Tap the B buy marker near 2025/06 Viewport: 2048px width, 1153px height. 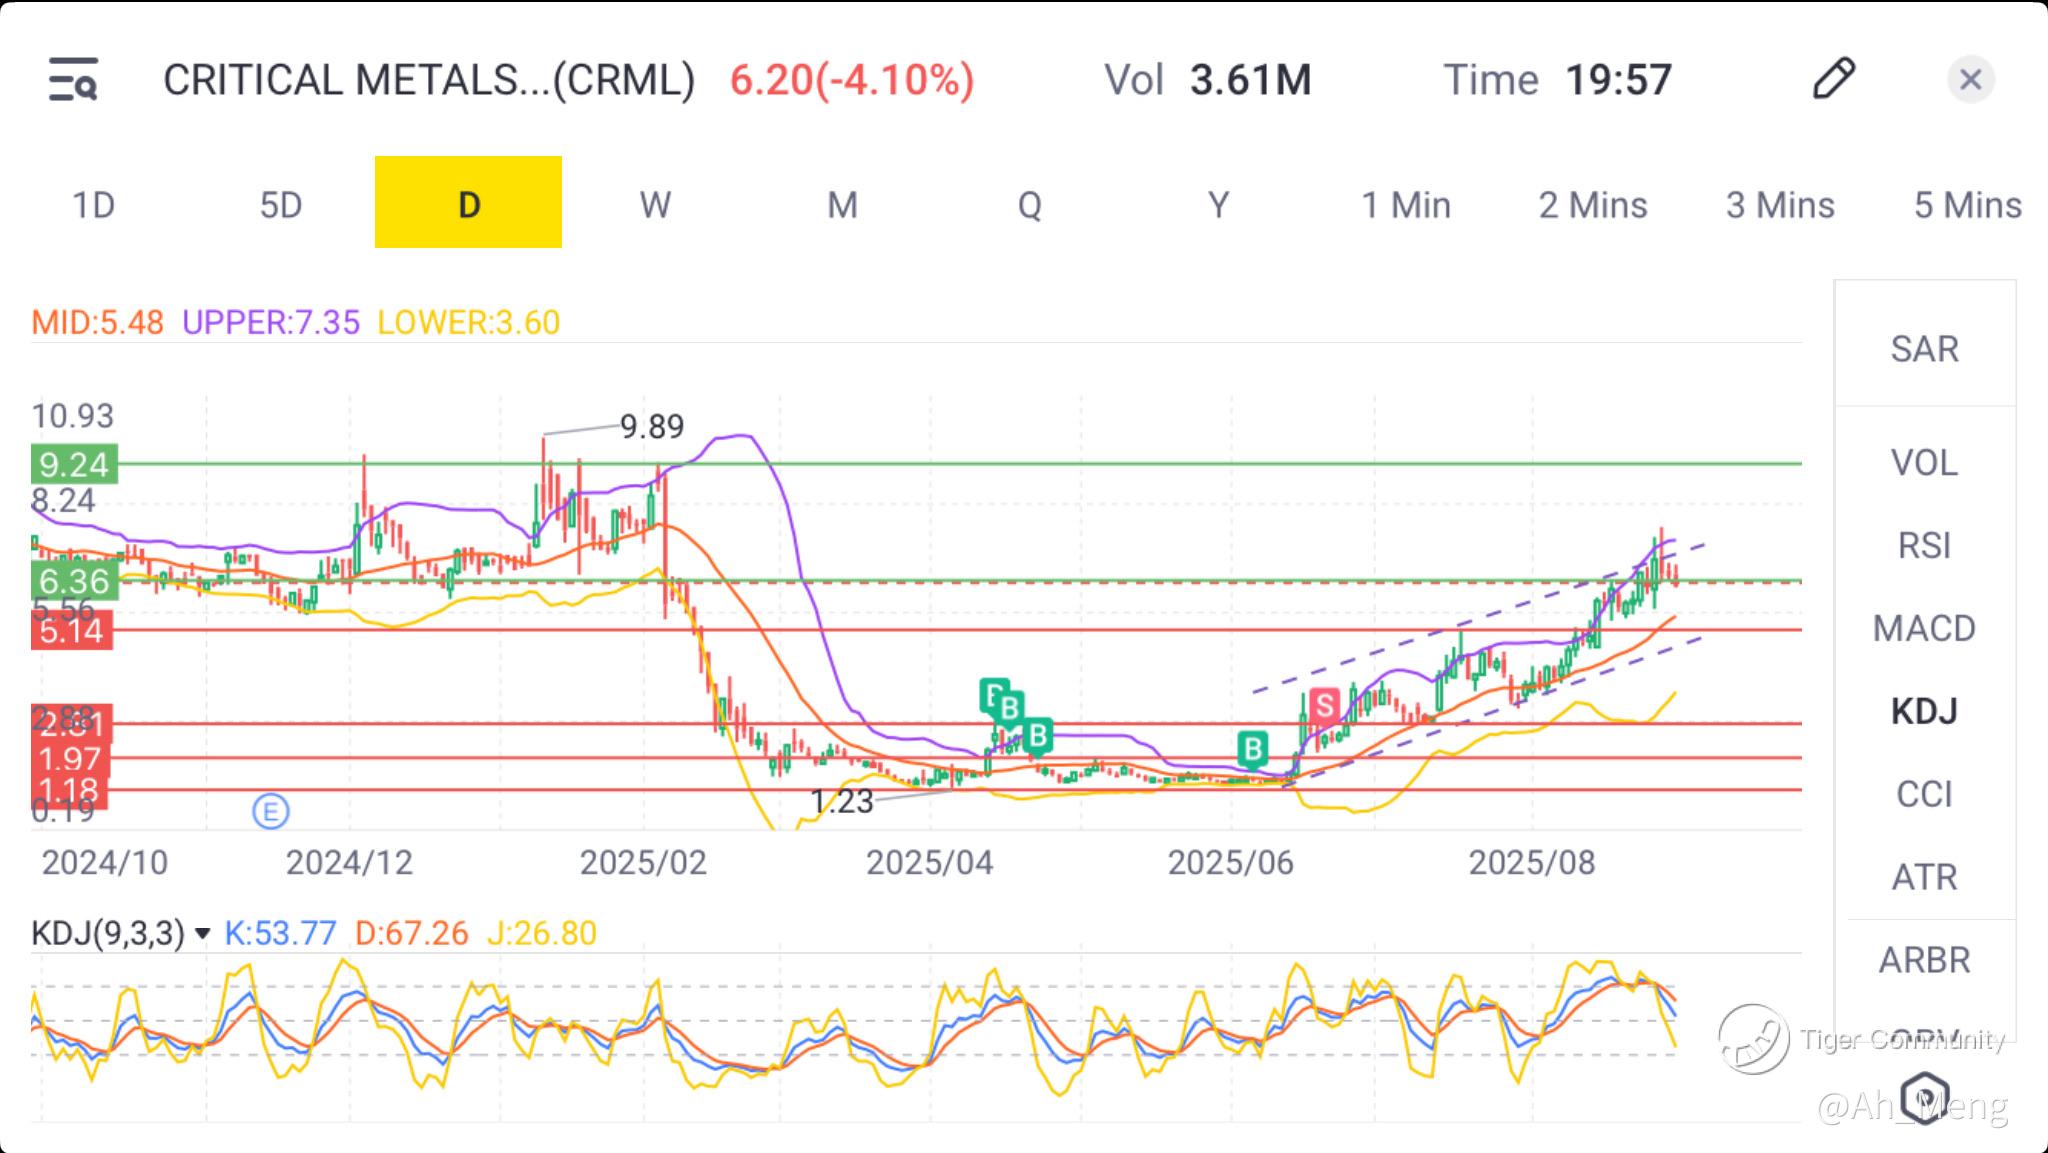[x=1252, y=748]
